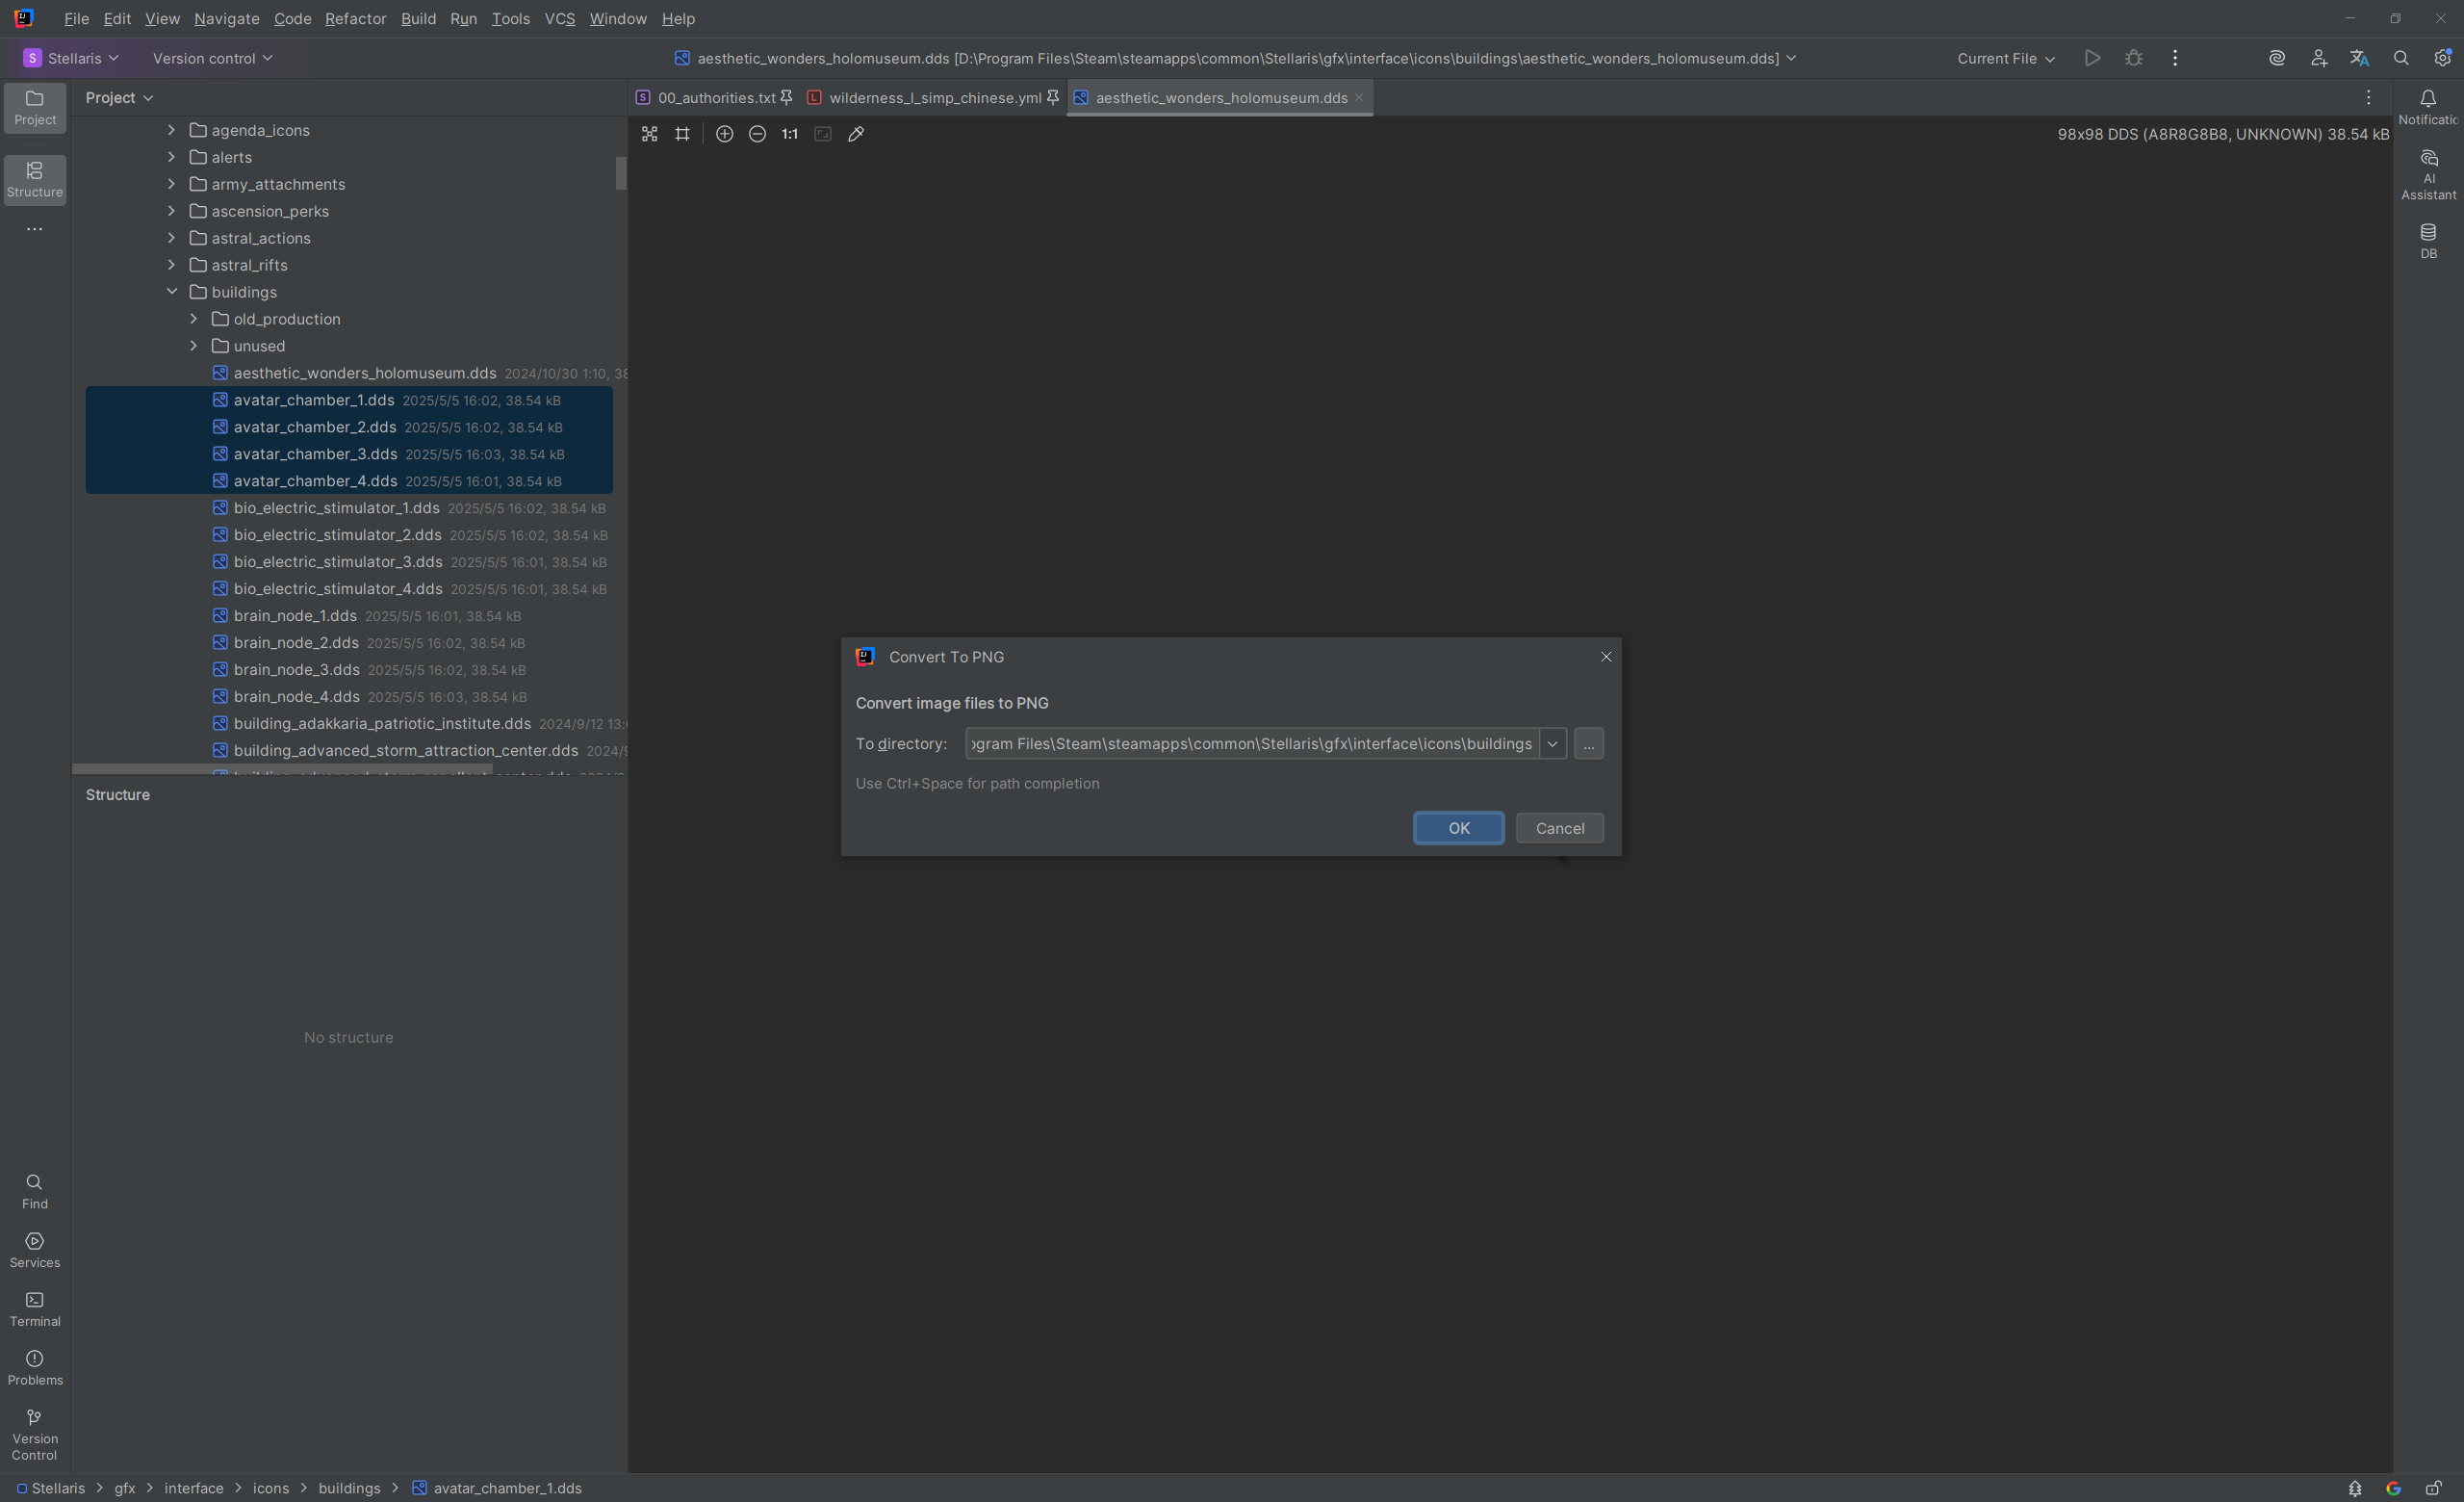Click the icons breadcrumb in navigation bar
The height and width of the screenshot is (1502, 2464).
click(271, 1488)
